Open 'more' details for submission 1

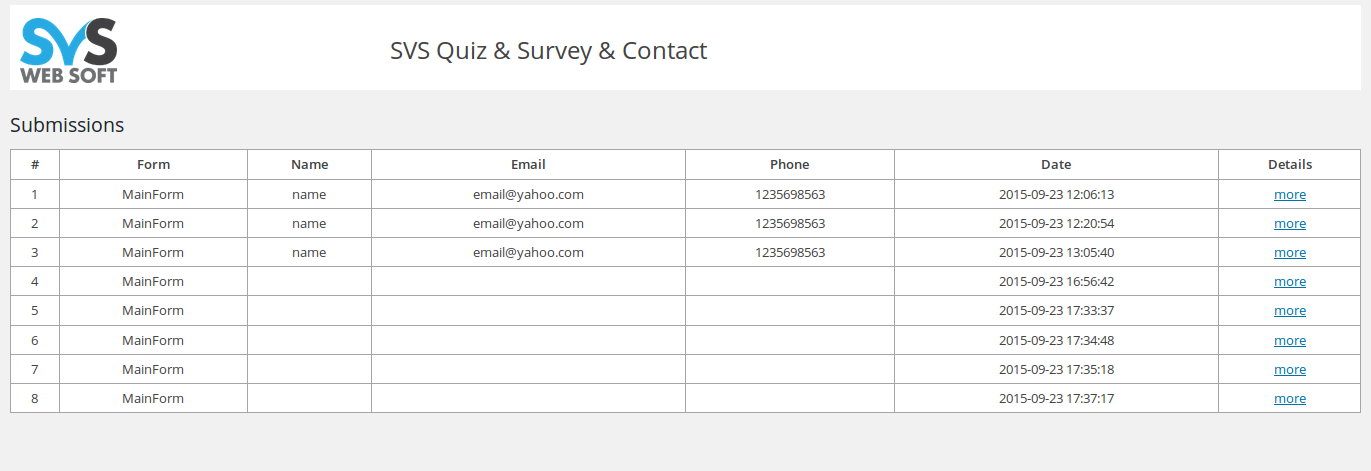click(1289, 195)
